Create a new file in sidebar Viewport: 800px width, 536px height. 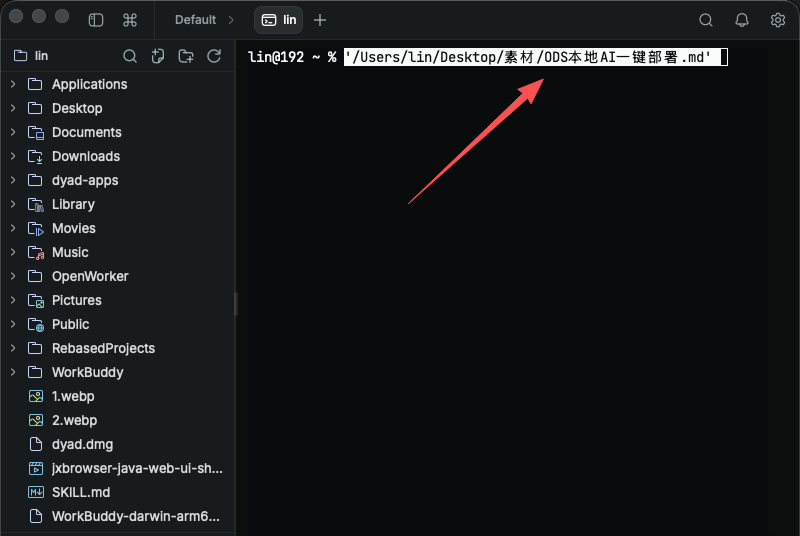coord(158,56)
